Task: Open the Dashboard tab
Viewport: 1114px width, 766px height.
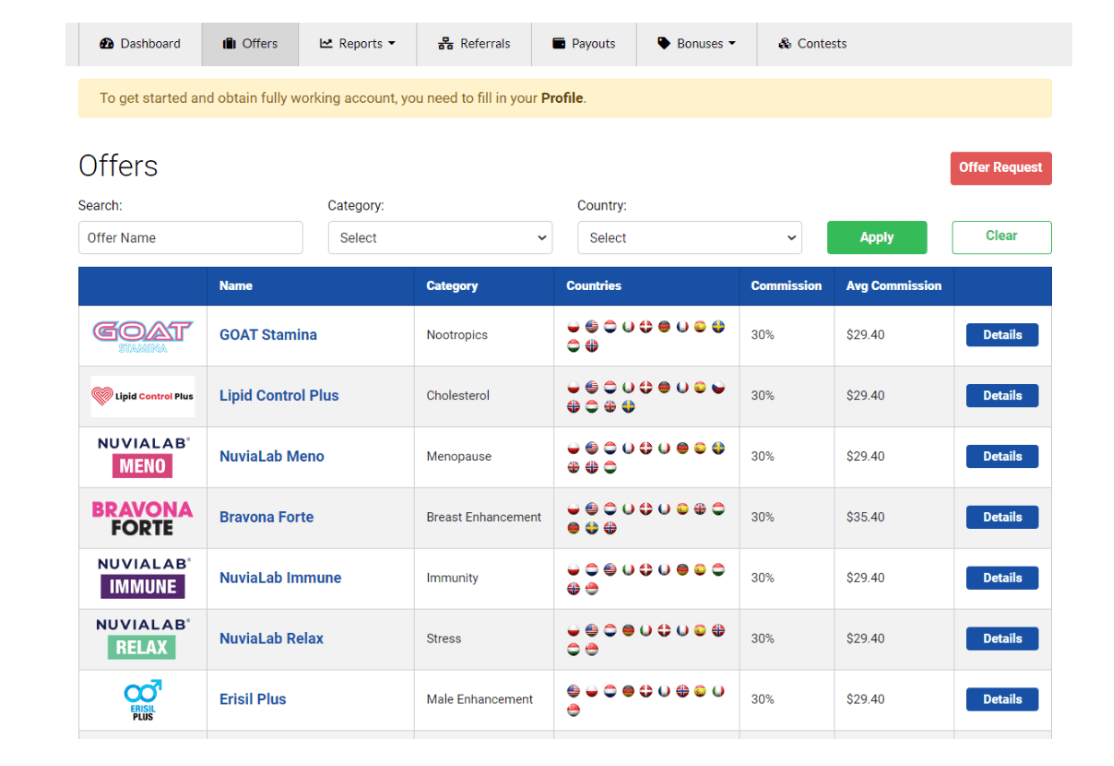Action: tap(140, 44)
